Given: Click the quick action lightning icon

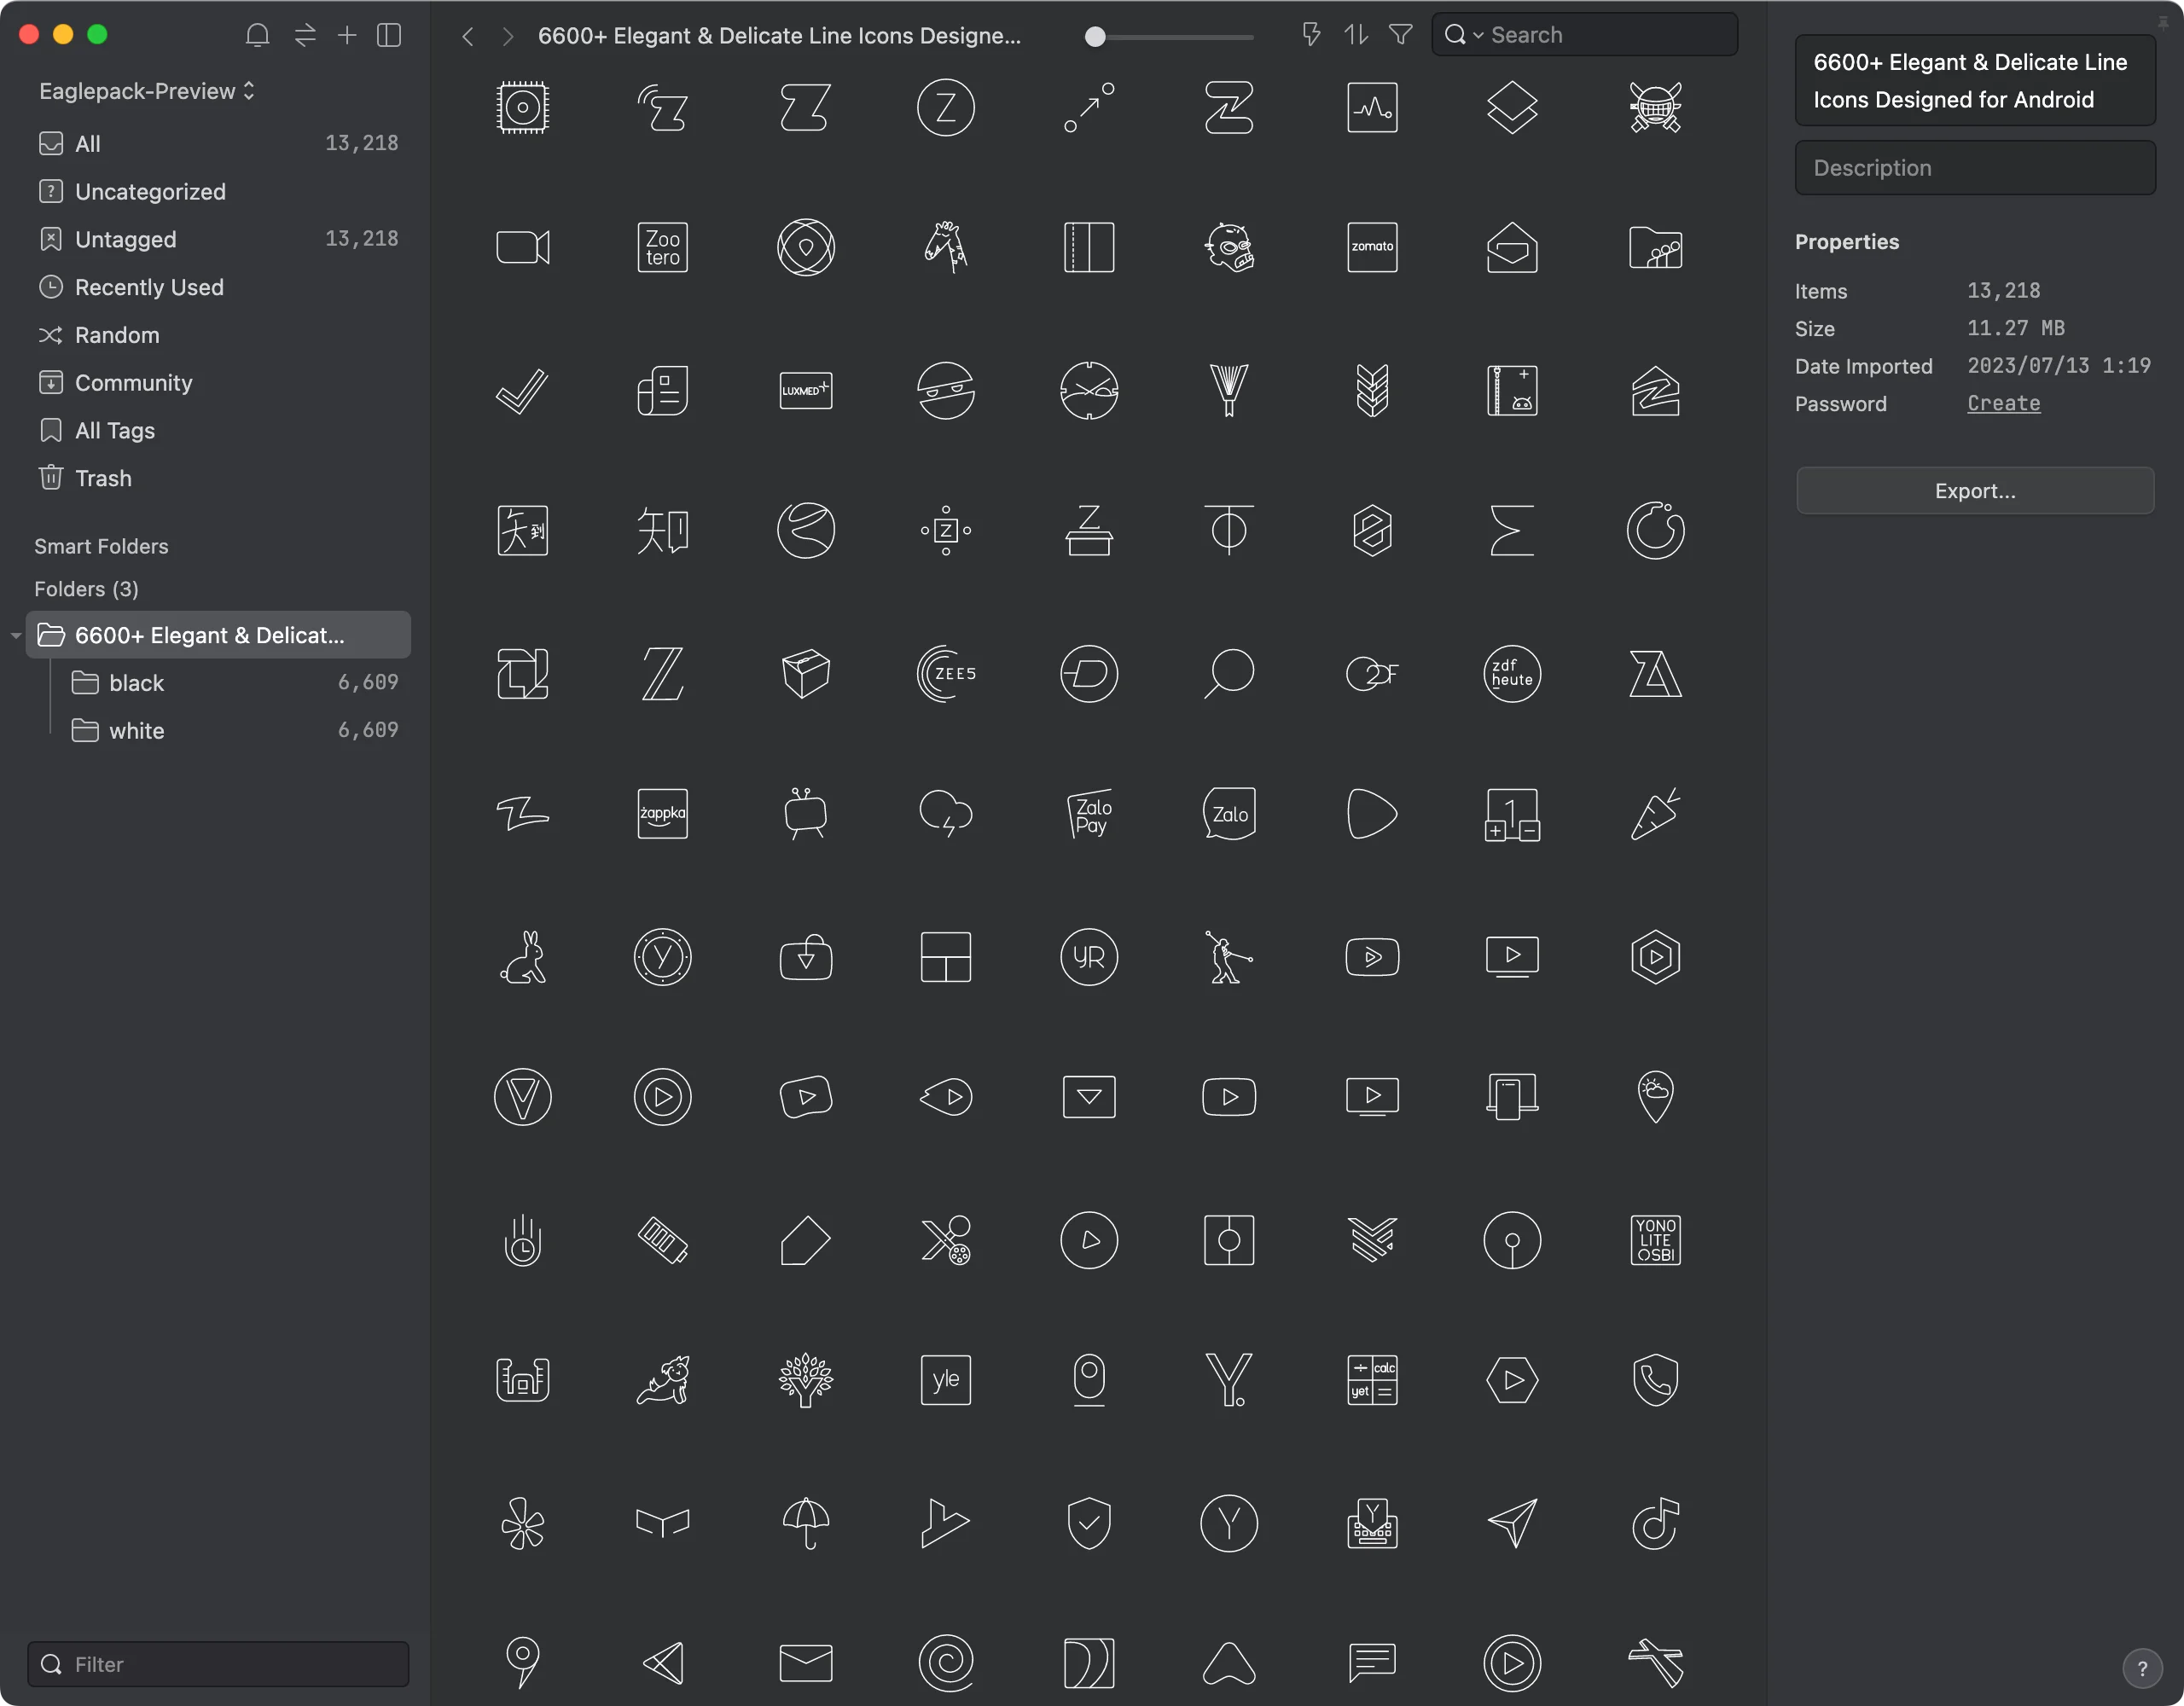Looking at the screenshot, I should pos(1311,35).
